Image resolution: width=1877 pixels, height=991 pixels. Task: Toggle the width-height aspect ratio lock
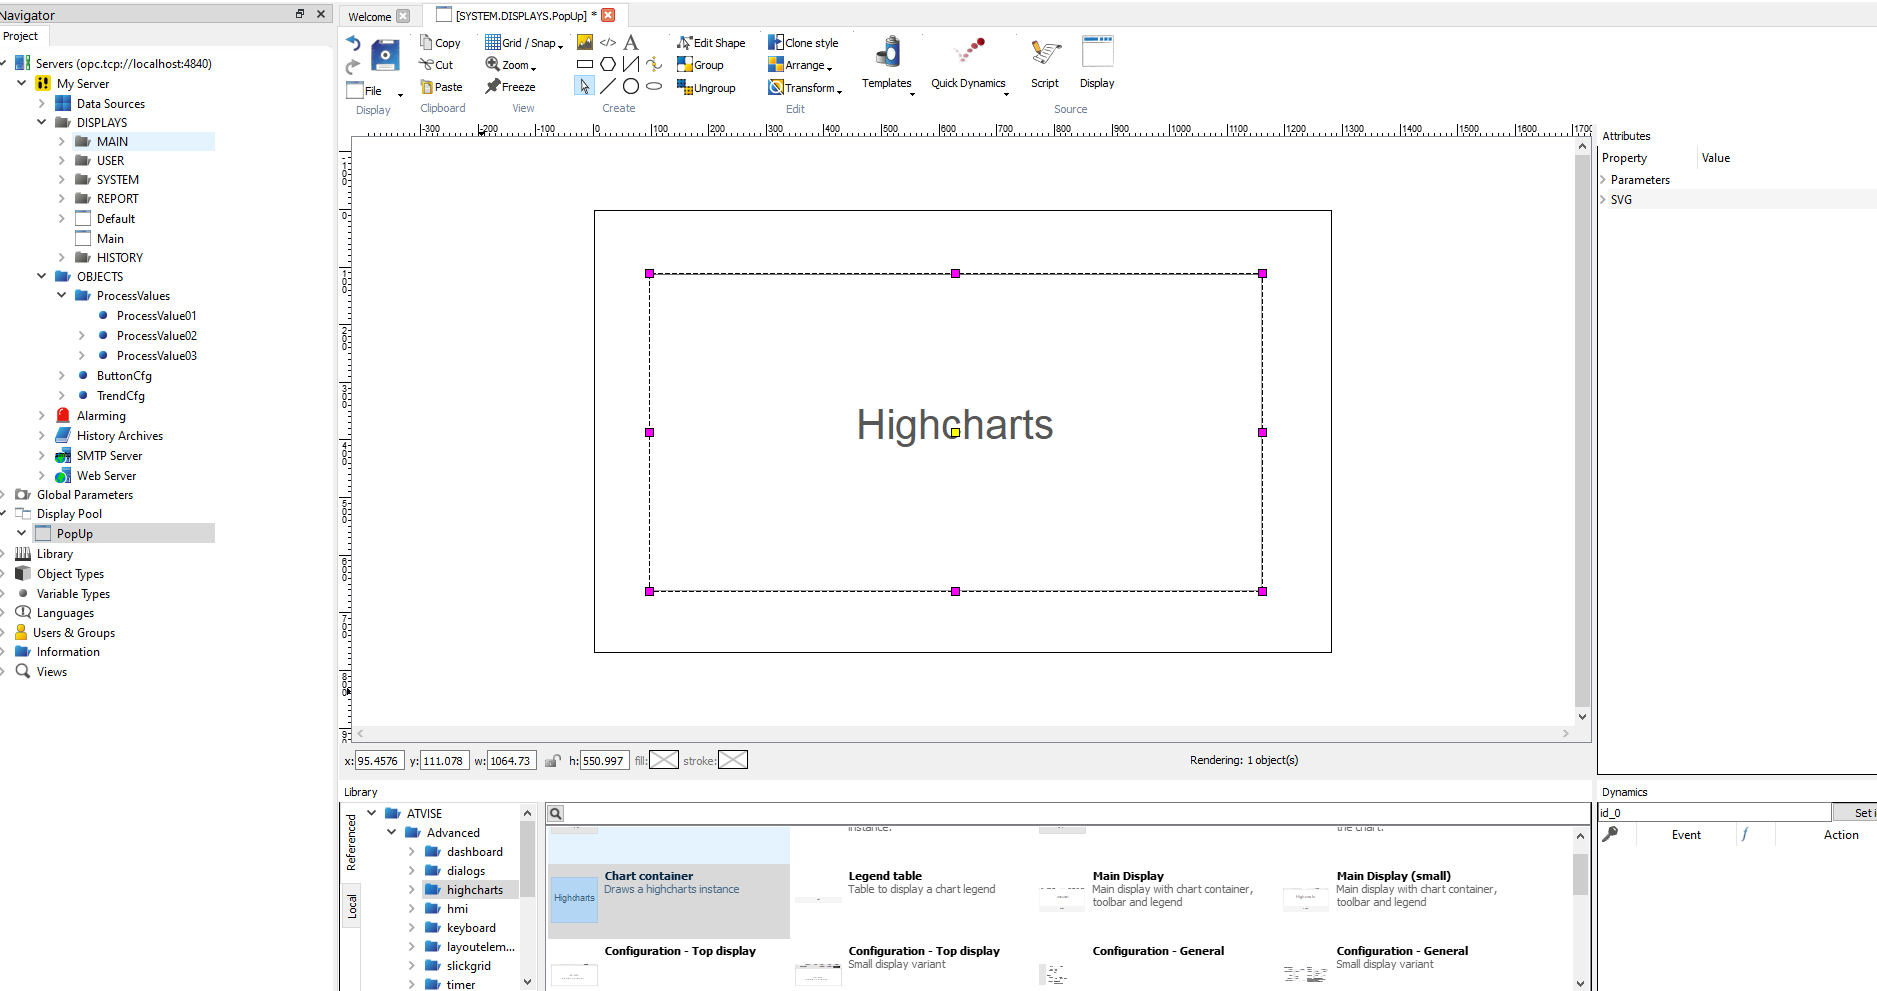(x=552, y=761)
